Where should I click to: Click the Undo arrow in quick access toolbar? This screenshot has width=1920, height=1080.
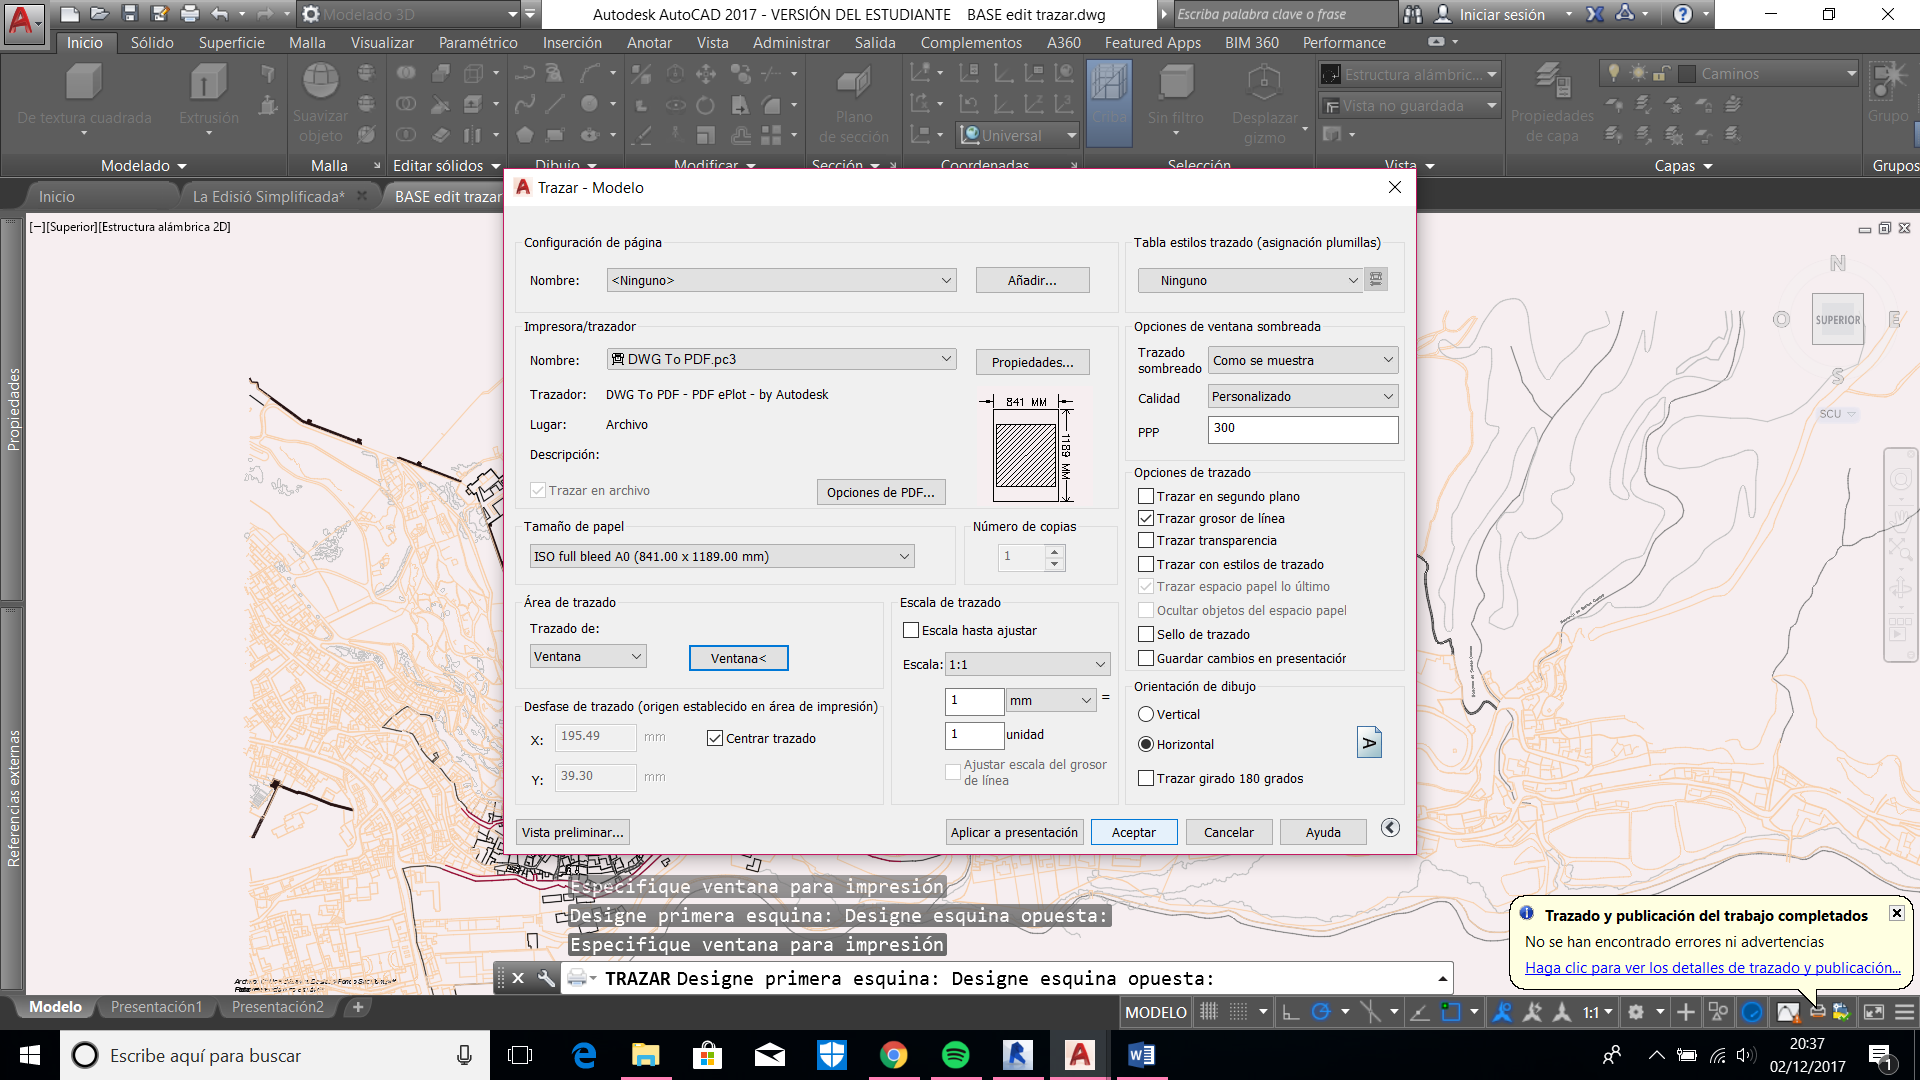point(220,14)
